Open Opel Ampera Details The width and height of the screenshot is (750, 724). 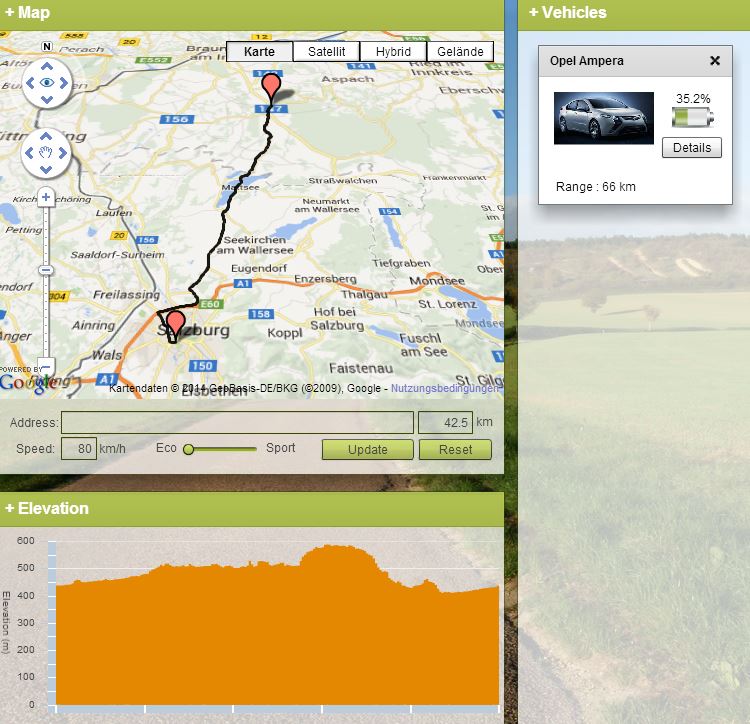pos(691,148)
